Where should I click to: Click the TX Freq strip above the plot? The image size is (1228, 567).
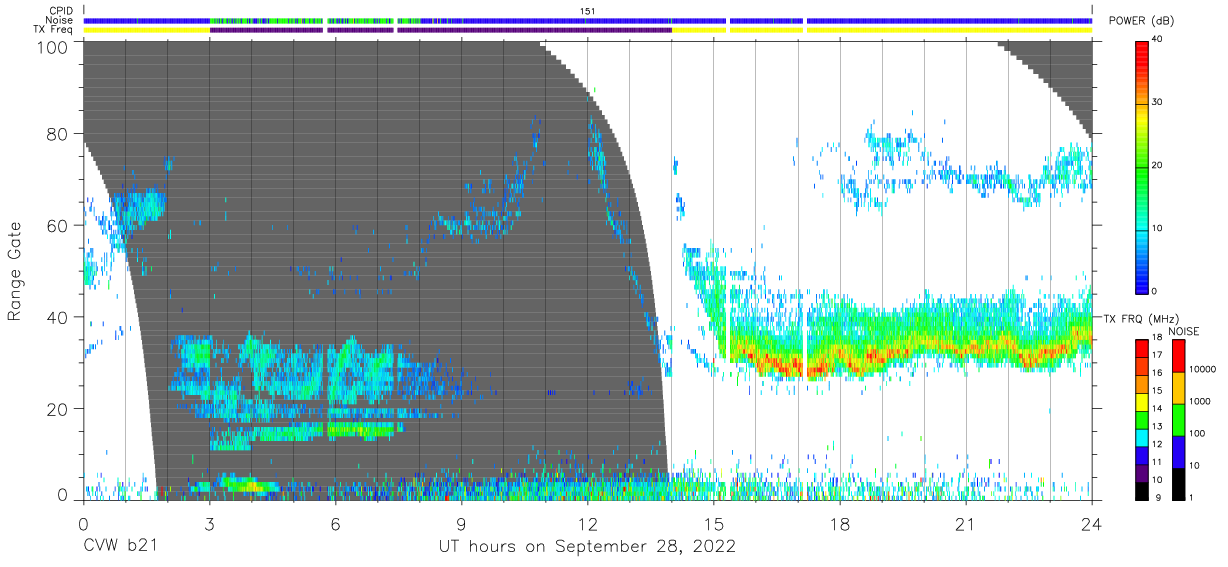[x=587, y=30]
